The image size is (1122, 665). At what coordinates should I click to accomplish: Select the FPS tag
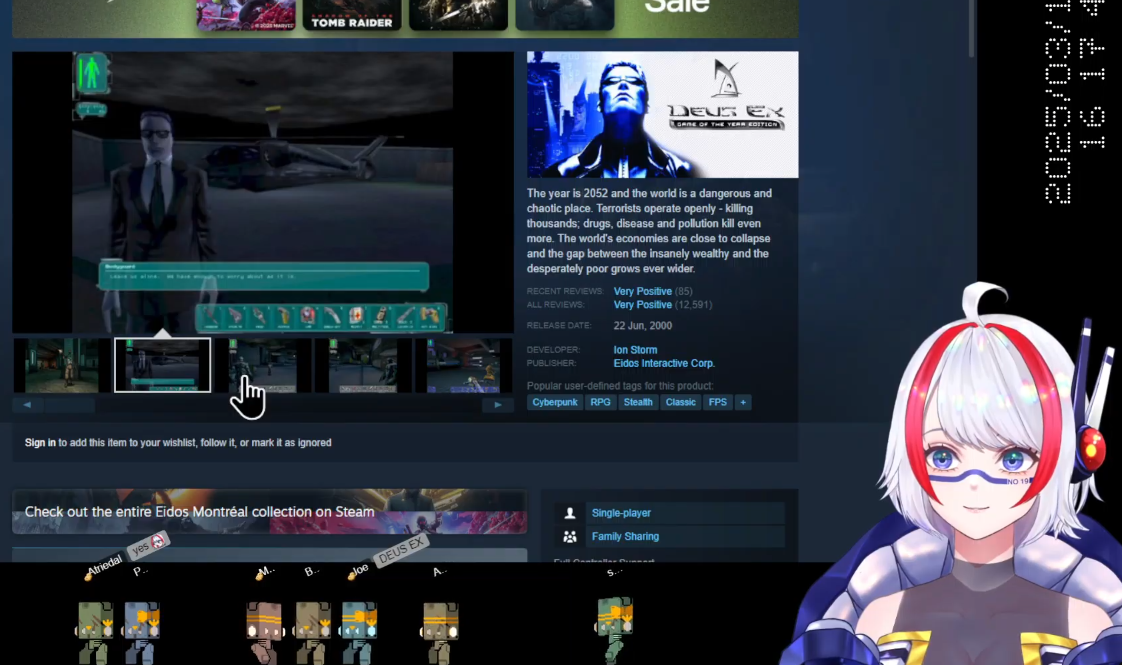(718, 402)
